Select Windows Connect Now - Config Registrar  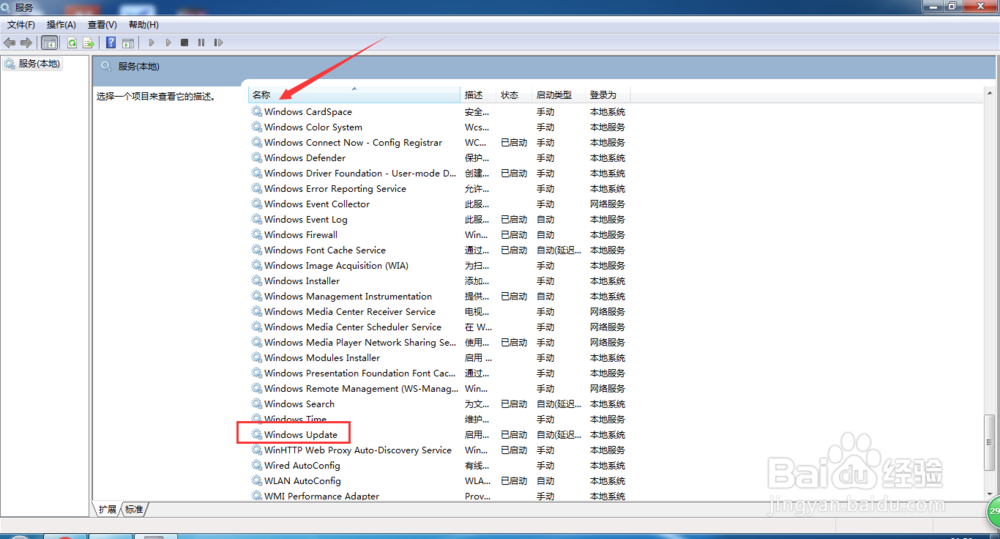pyautogui.click(x=353, y=142)
